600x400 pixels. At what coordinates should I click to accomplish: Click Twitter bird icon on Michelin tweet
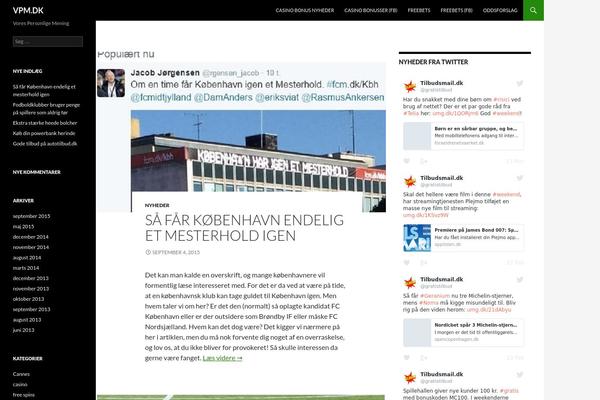519,279
